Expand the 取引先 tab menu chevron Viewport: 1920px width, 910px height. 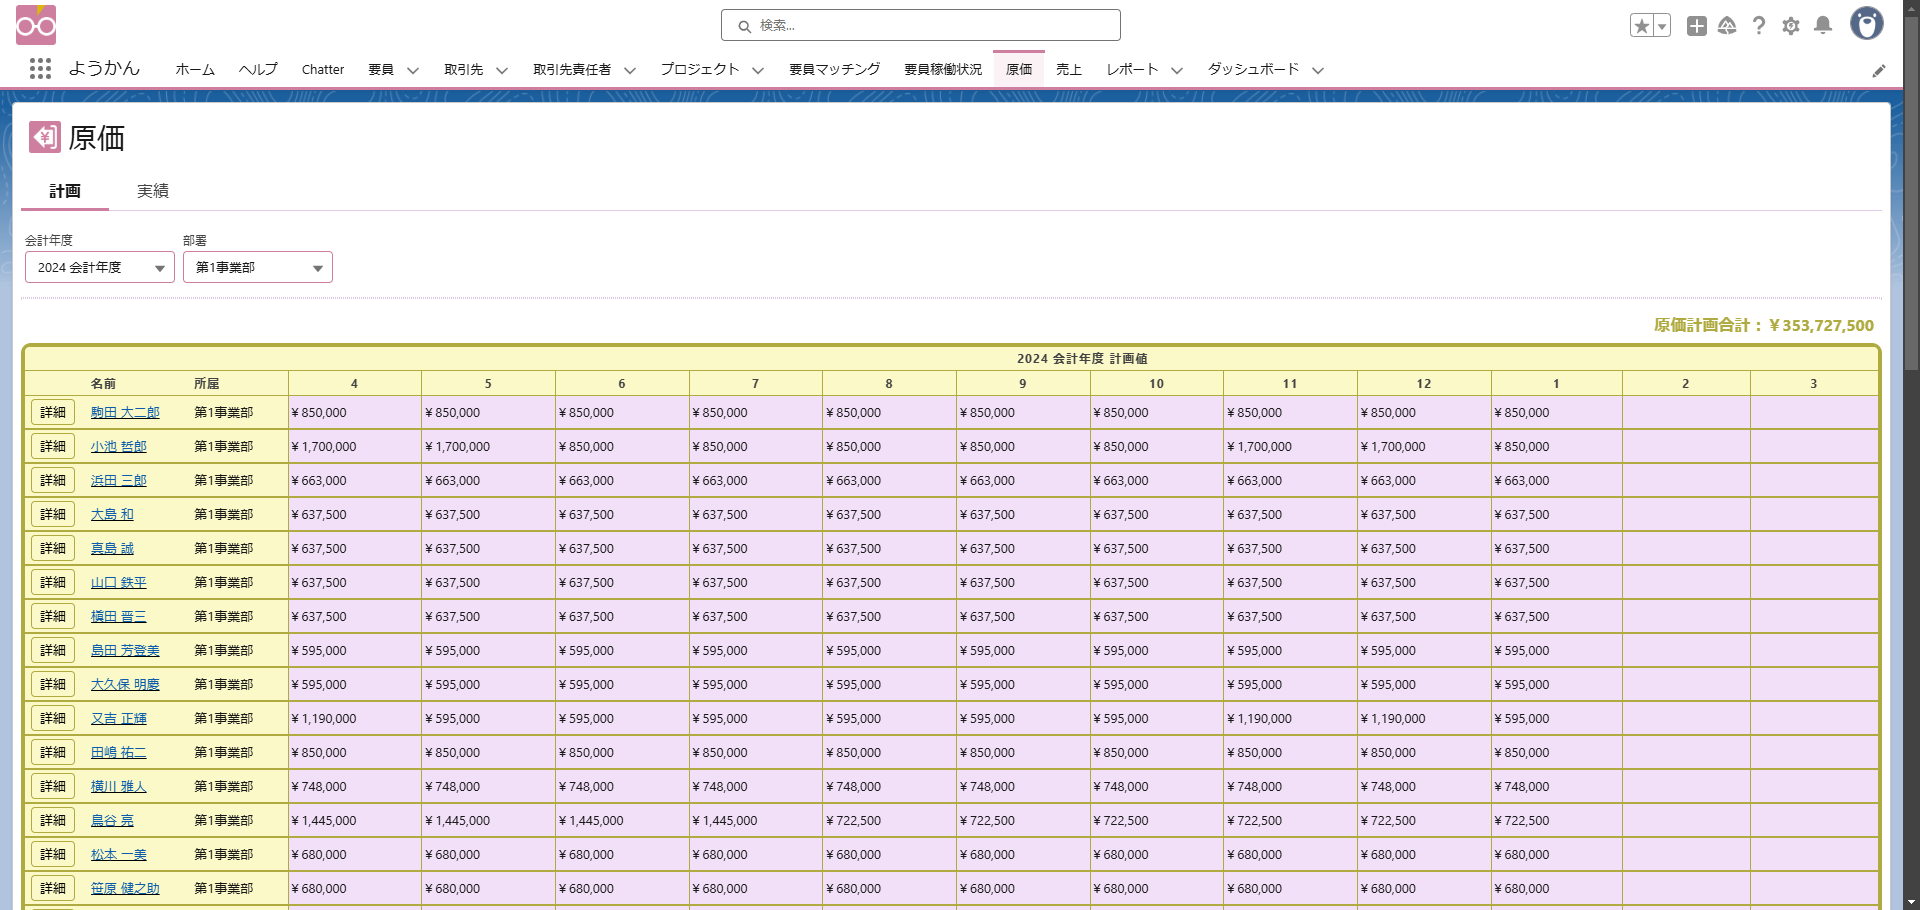pos(502,70)
